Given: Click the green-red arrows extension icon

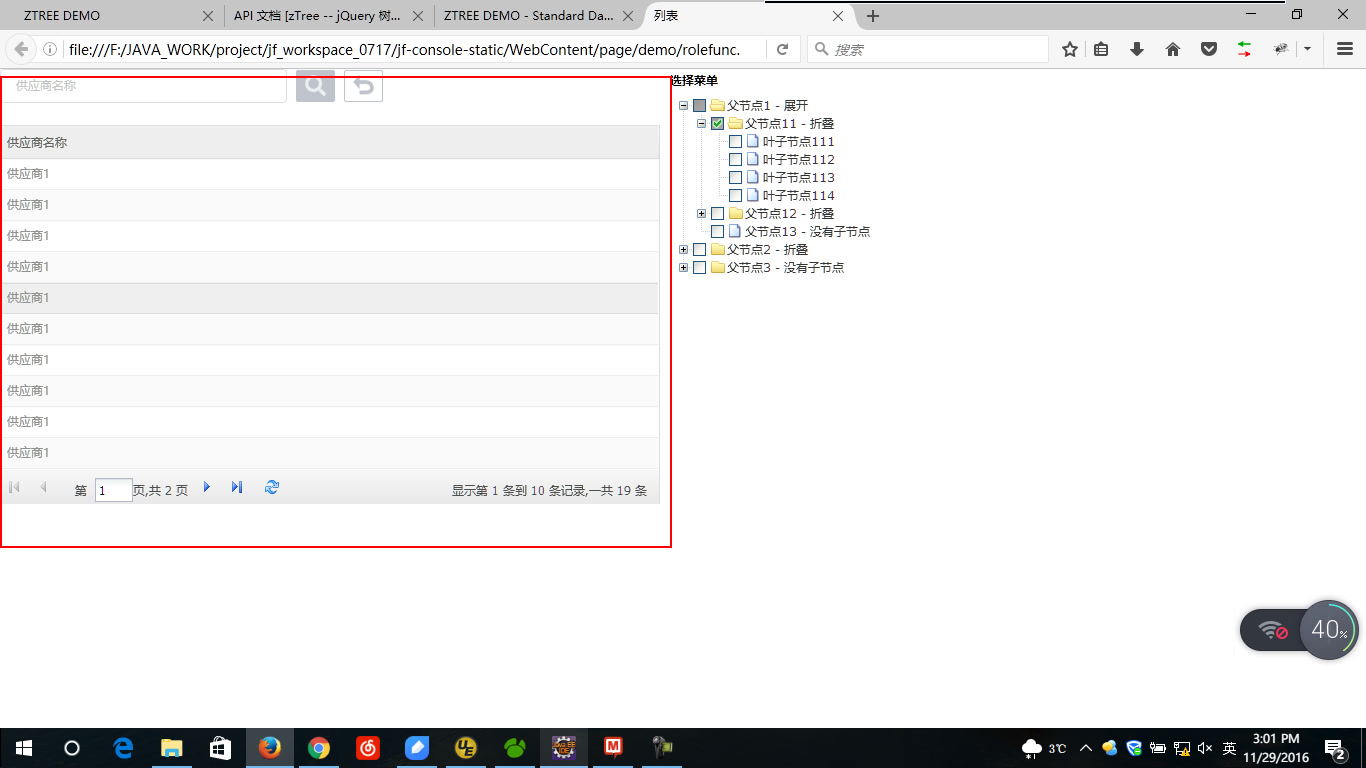Looking at the screenshot, I should [x=1244, y=49].
